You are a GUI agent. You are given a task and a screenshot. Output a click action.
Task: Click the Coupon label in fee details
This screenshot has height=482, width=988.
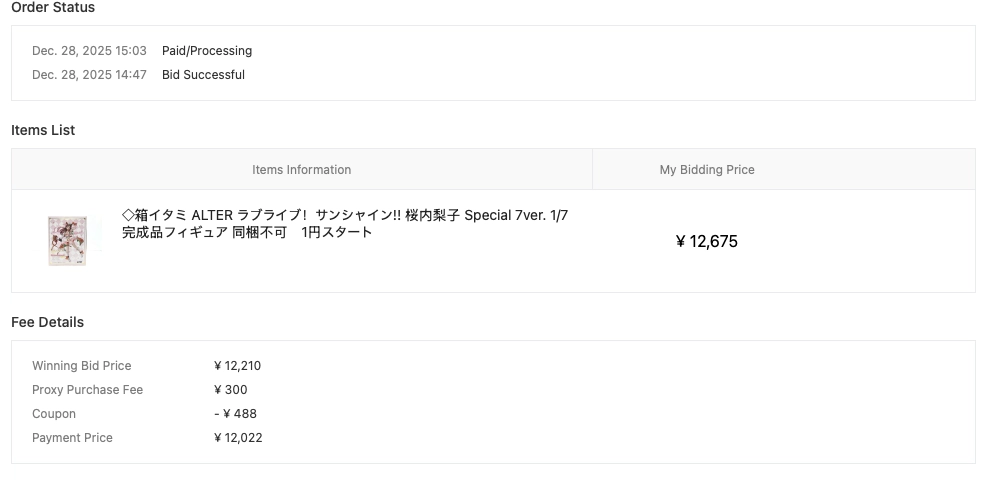click(x=54, y=414)
